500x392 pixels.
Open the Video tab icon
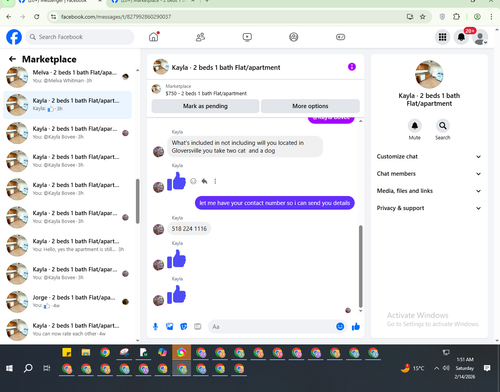(x=247, y=37)
